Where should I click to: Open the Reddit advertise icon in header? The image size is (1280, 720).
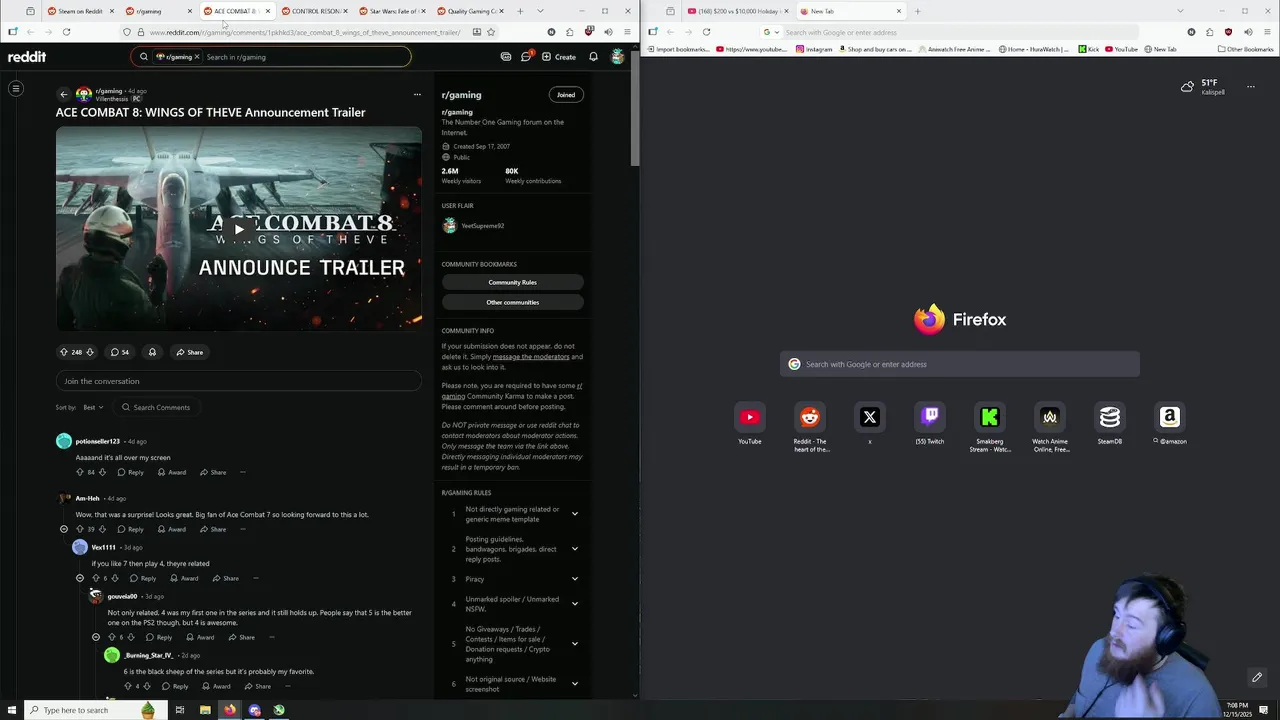click(506, 57)
